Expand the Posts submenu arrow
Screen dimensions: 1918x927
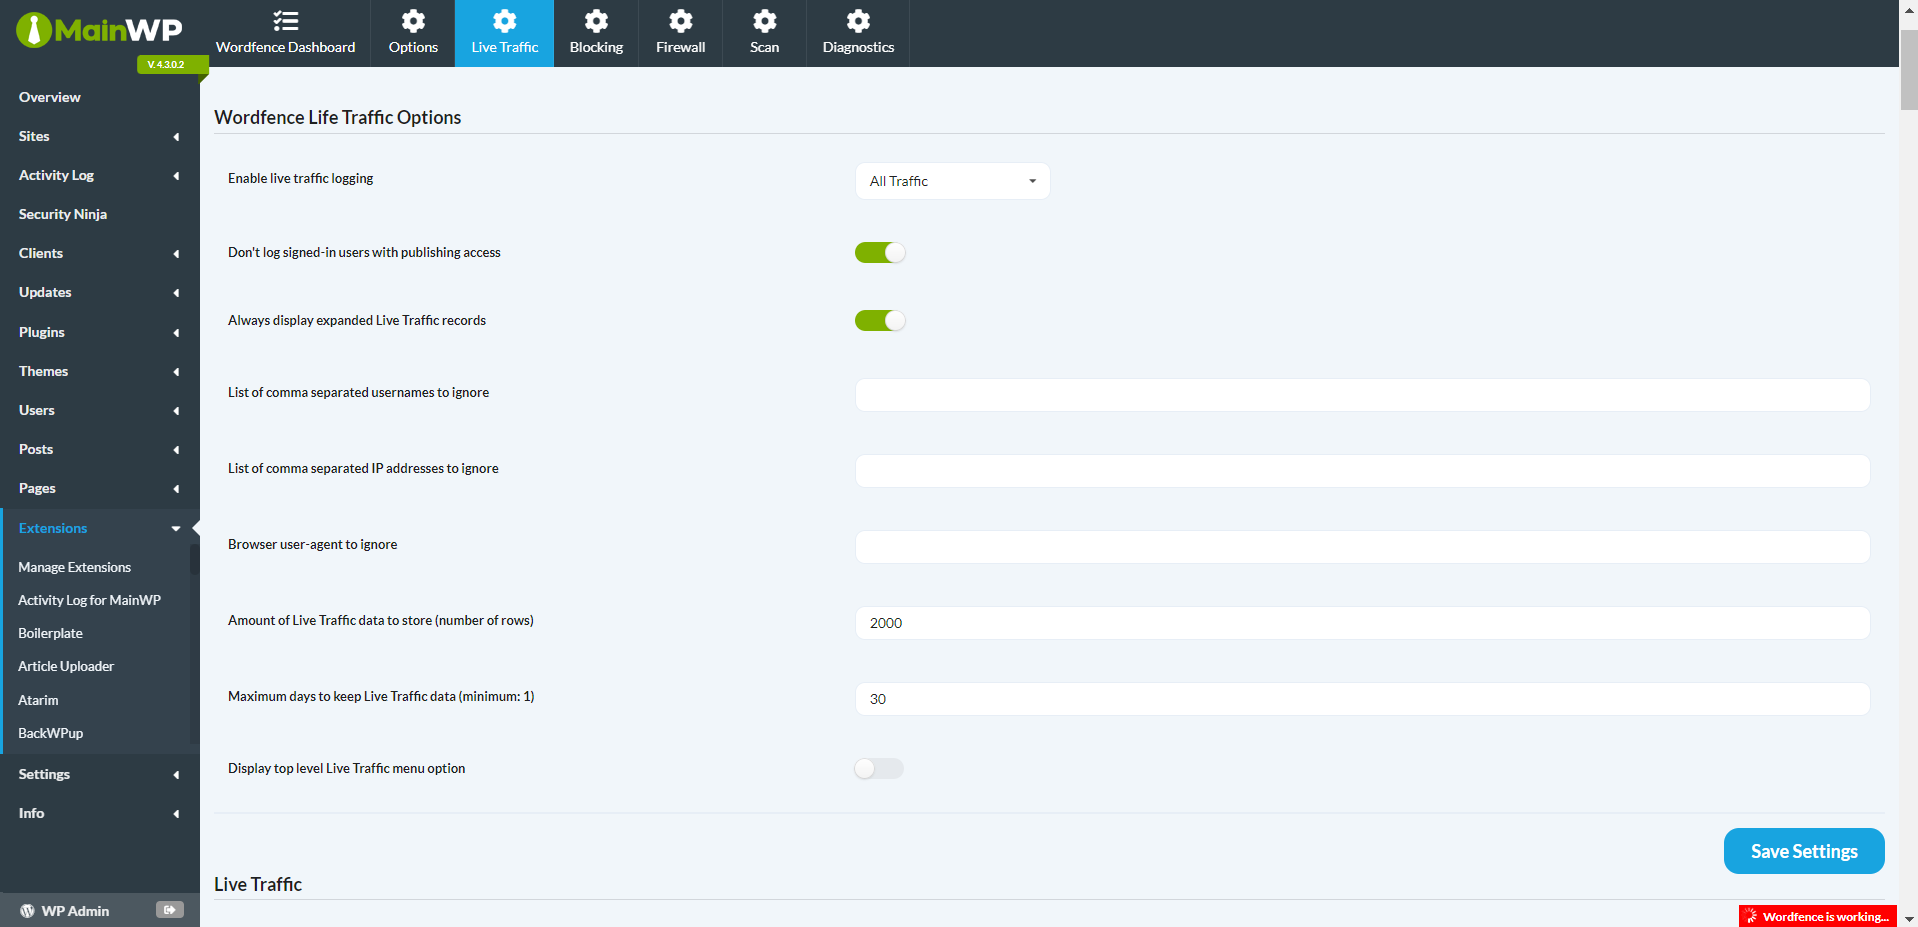tap(176, 450)
